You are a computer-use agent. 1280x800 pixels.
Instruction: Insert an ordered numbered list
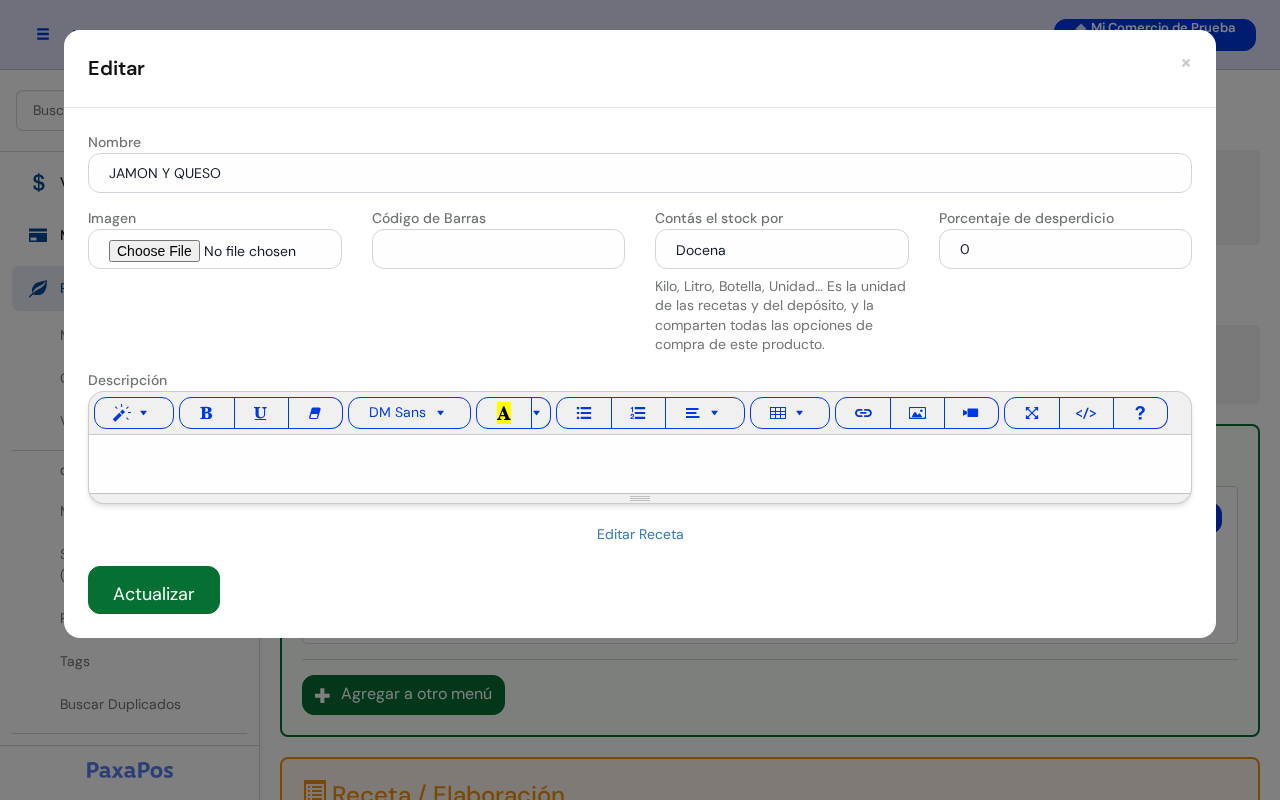click(x=638, y=413)
